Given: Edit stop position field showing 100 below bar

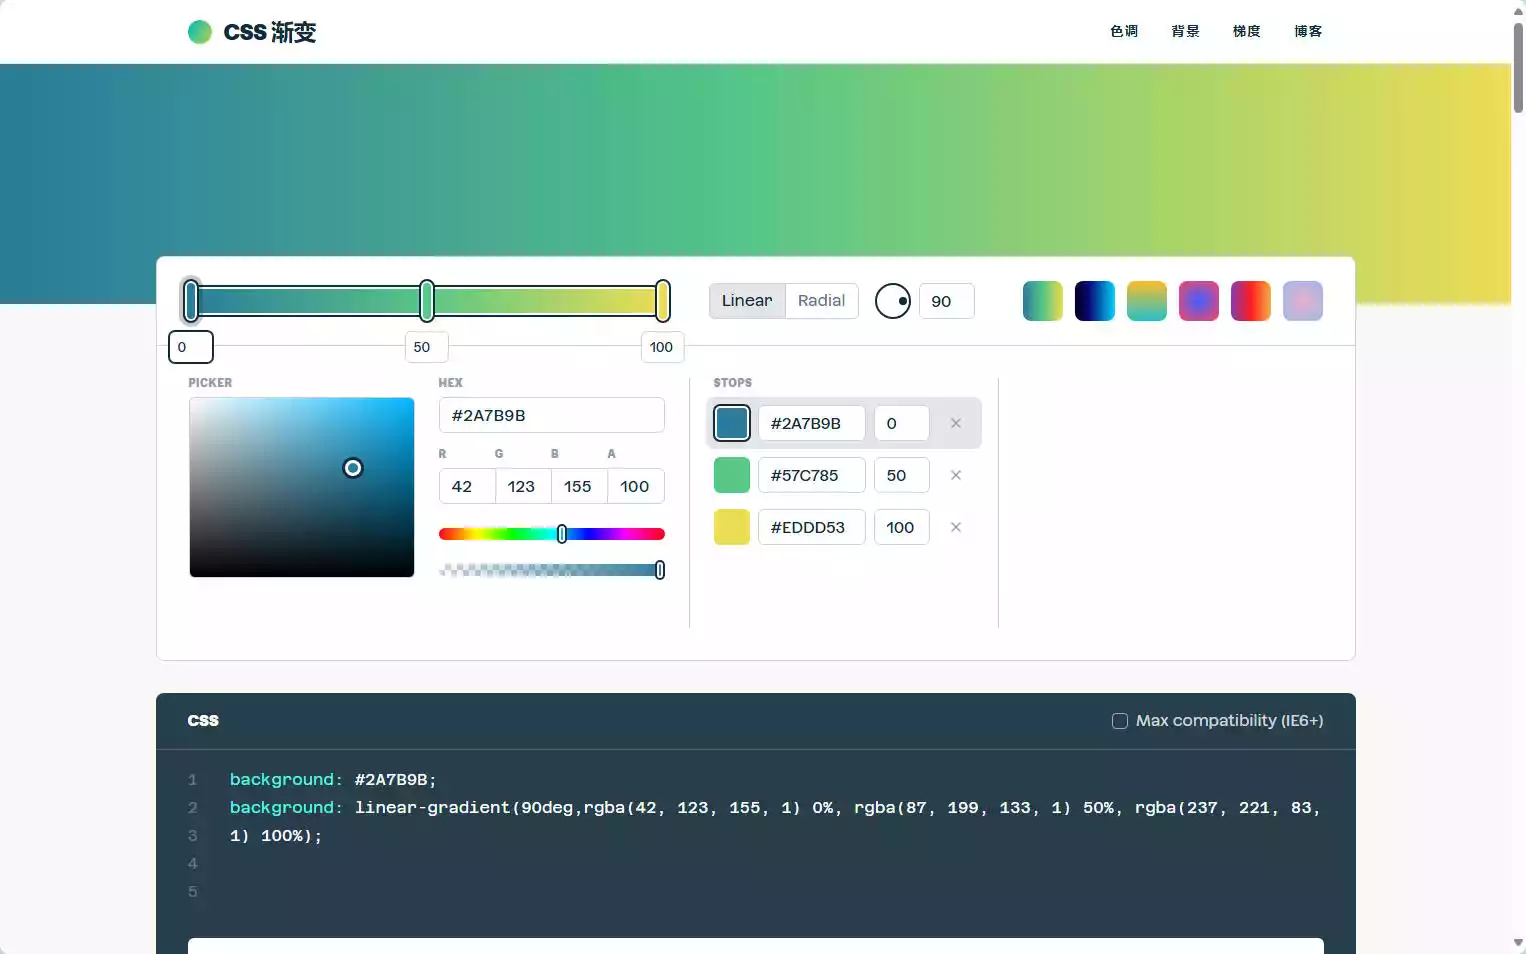Looking at the screenshot, I should (x=662, y=347).
